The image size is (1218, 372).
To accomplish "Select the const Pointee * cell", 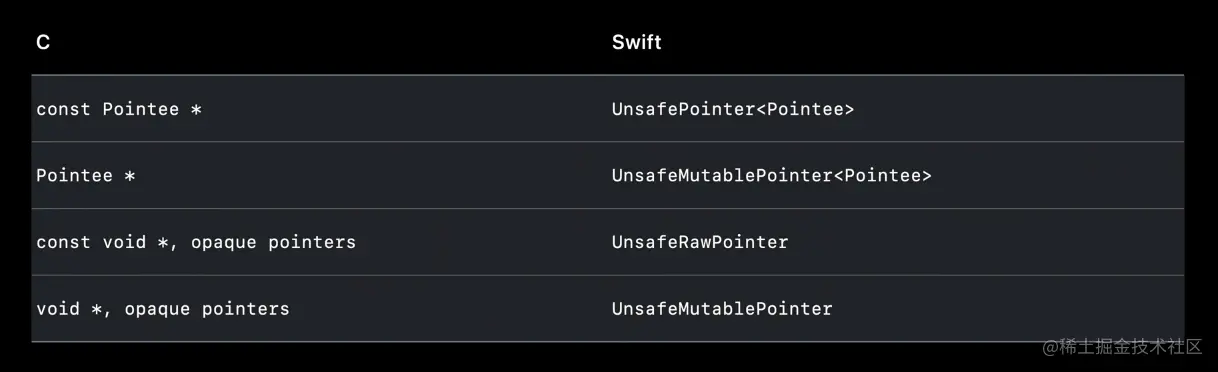I will pos(119,109).
